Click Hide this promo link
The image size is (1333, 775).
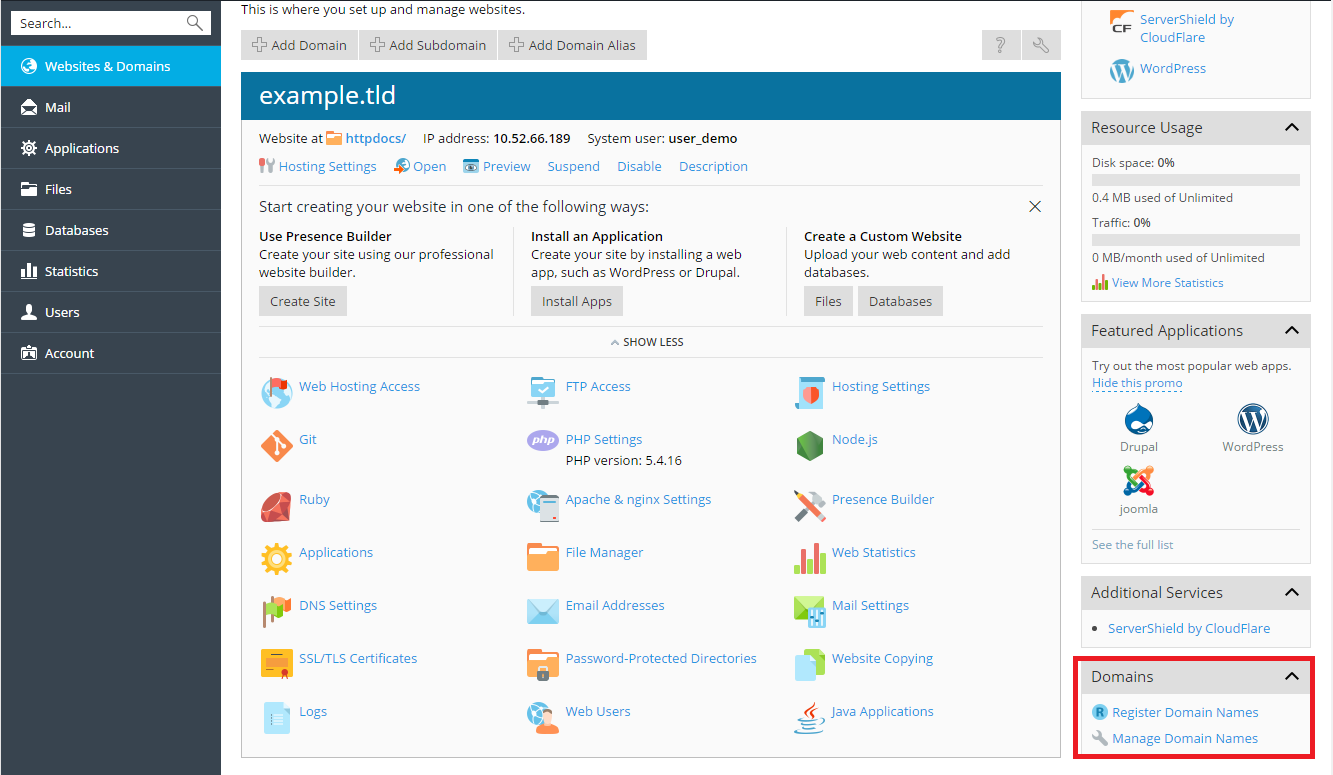[1136, 383]
